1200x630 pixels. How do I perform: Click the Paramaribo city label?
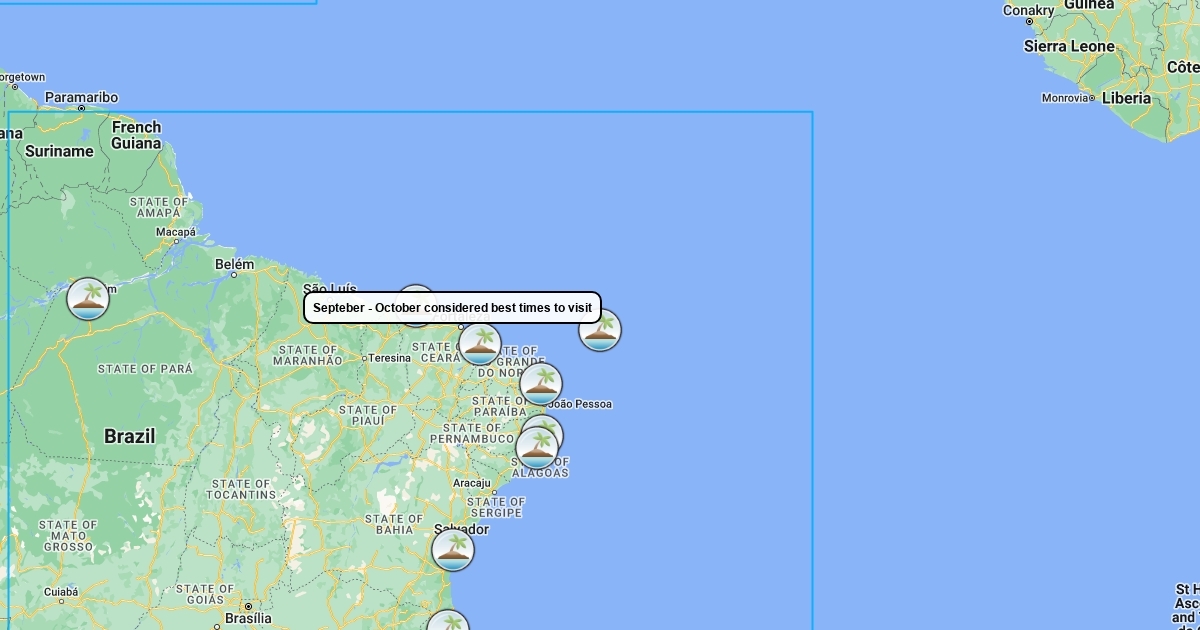[x=82, y=98]
